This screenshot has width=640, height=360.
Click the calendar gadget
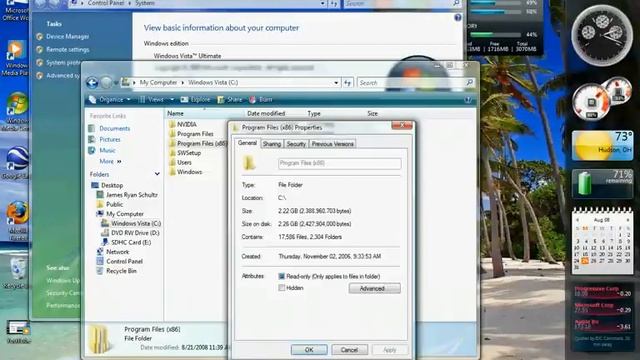[x=602, y=240]
